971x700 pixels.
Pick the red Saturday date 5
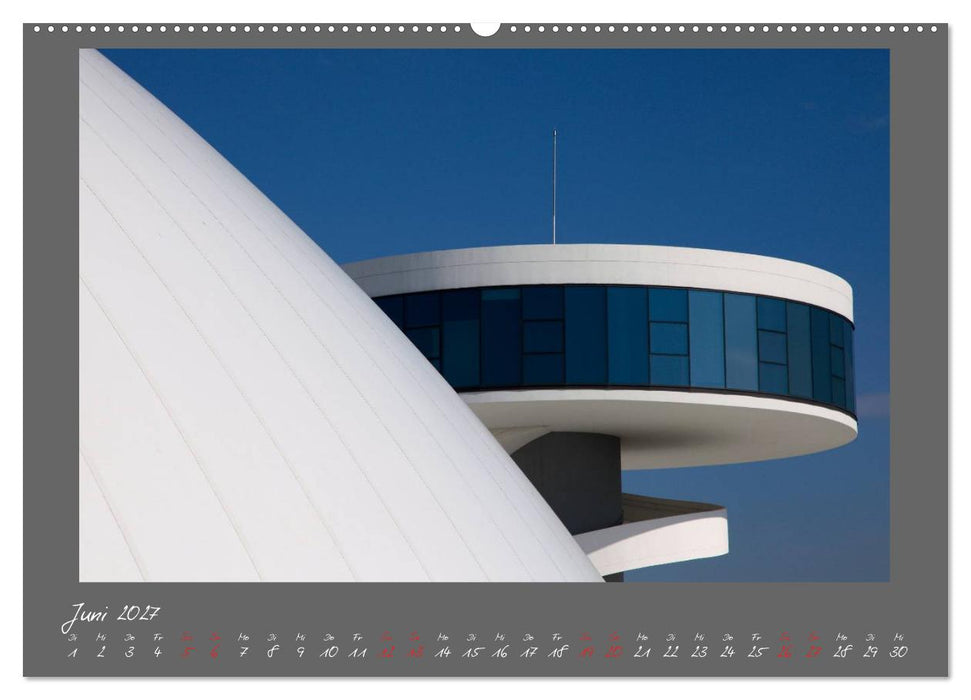(187, 652)
